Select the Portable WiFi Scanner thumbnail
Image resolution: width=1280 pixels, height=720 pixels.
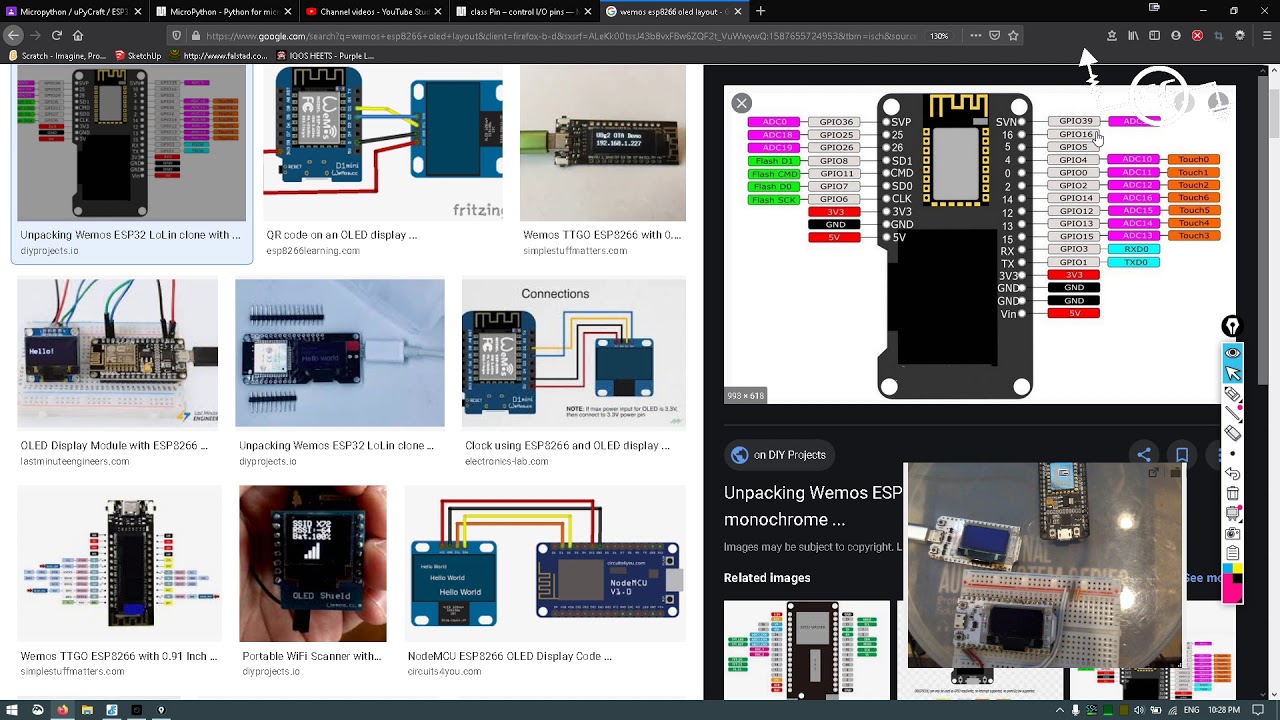pyautogui.click(x=312, y=564)
